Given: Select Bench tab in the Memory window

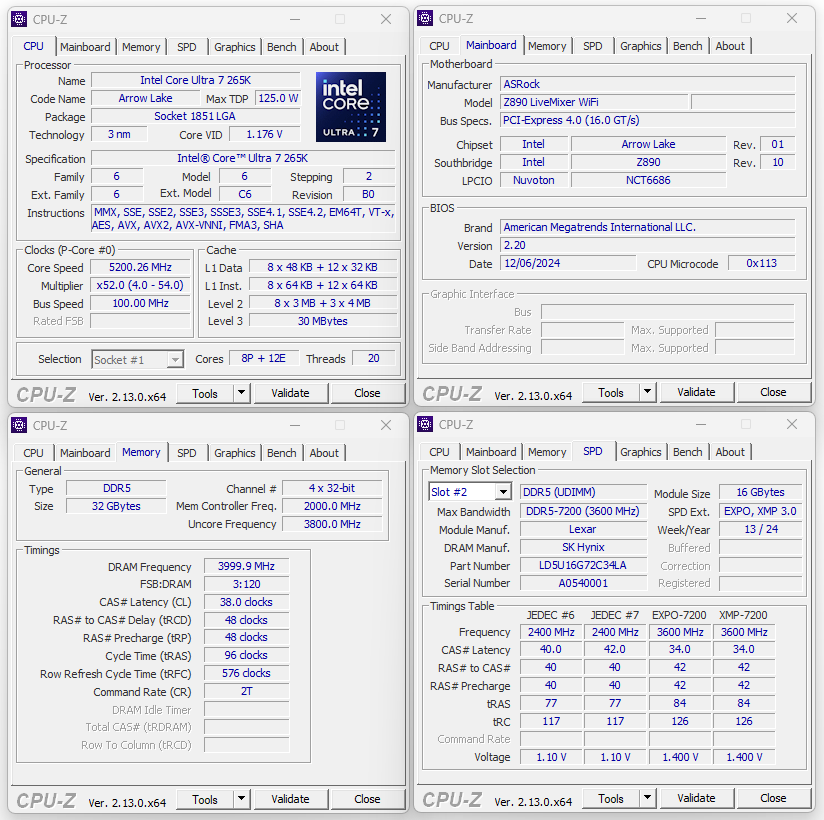Looking at the screenshot, I should point(282,453).
